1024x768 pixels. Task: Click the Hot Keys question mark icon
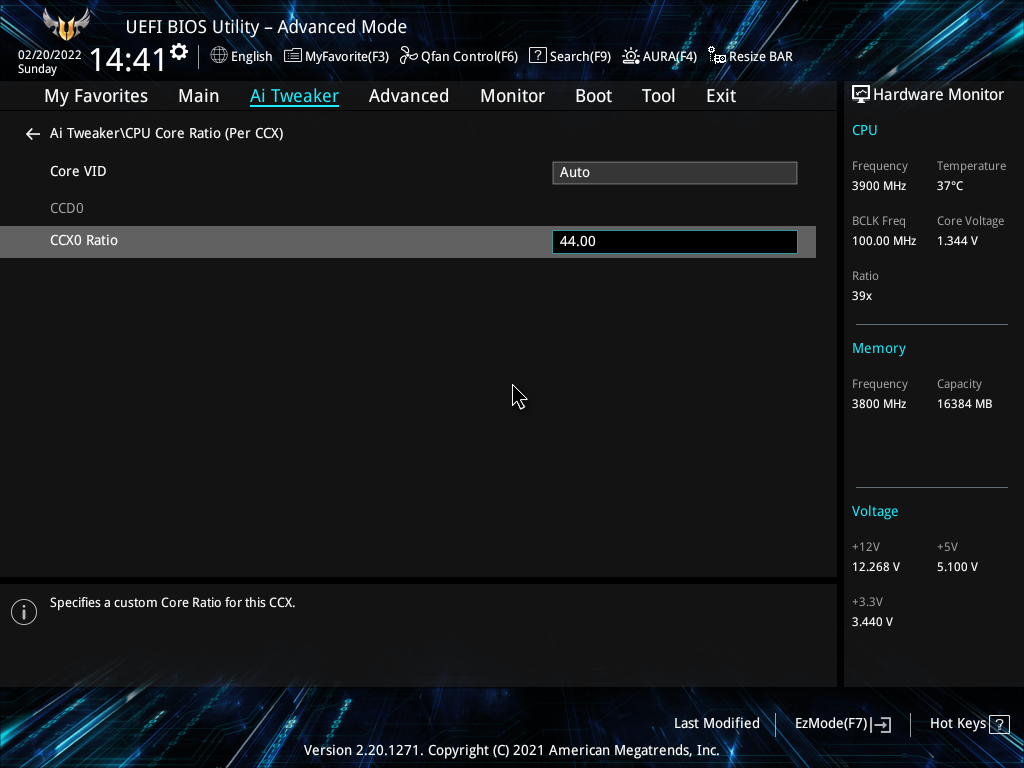point(999,724)
